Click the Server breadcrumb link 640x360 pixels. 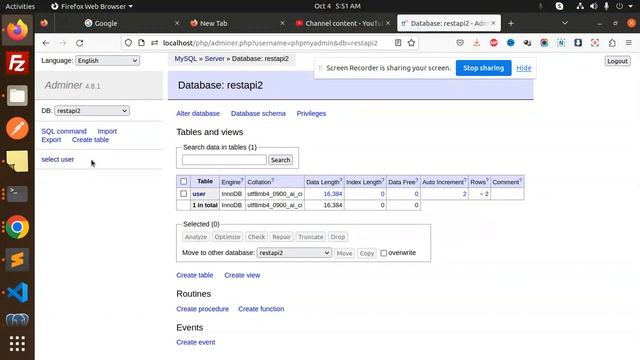click(214, 59)
